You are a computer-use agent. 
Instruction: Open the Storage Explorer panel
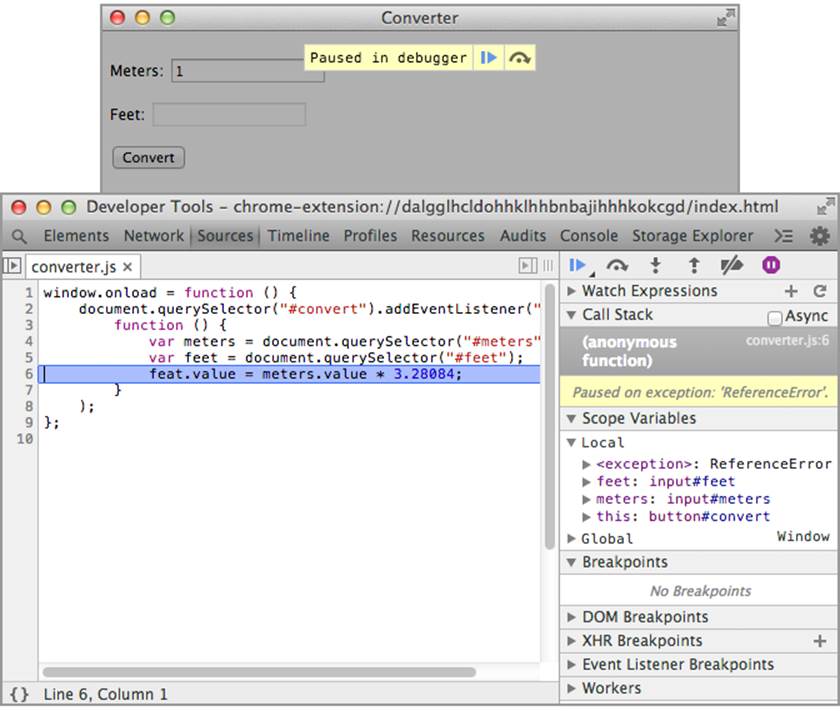coord(693,236)
